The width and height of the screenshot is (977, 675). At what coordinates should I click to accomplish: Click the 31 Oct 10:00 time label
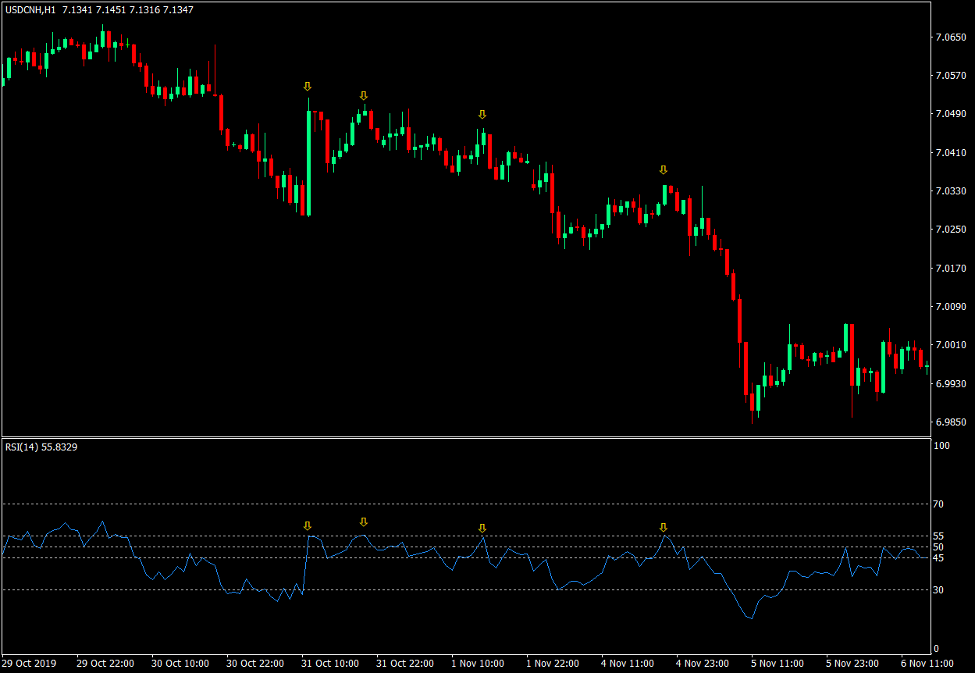tap(330, 664)
